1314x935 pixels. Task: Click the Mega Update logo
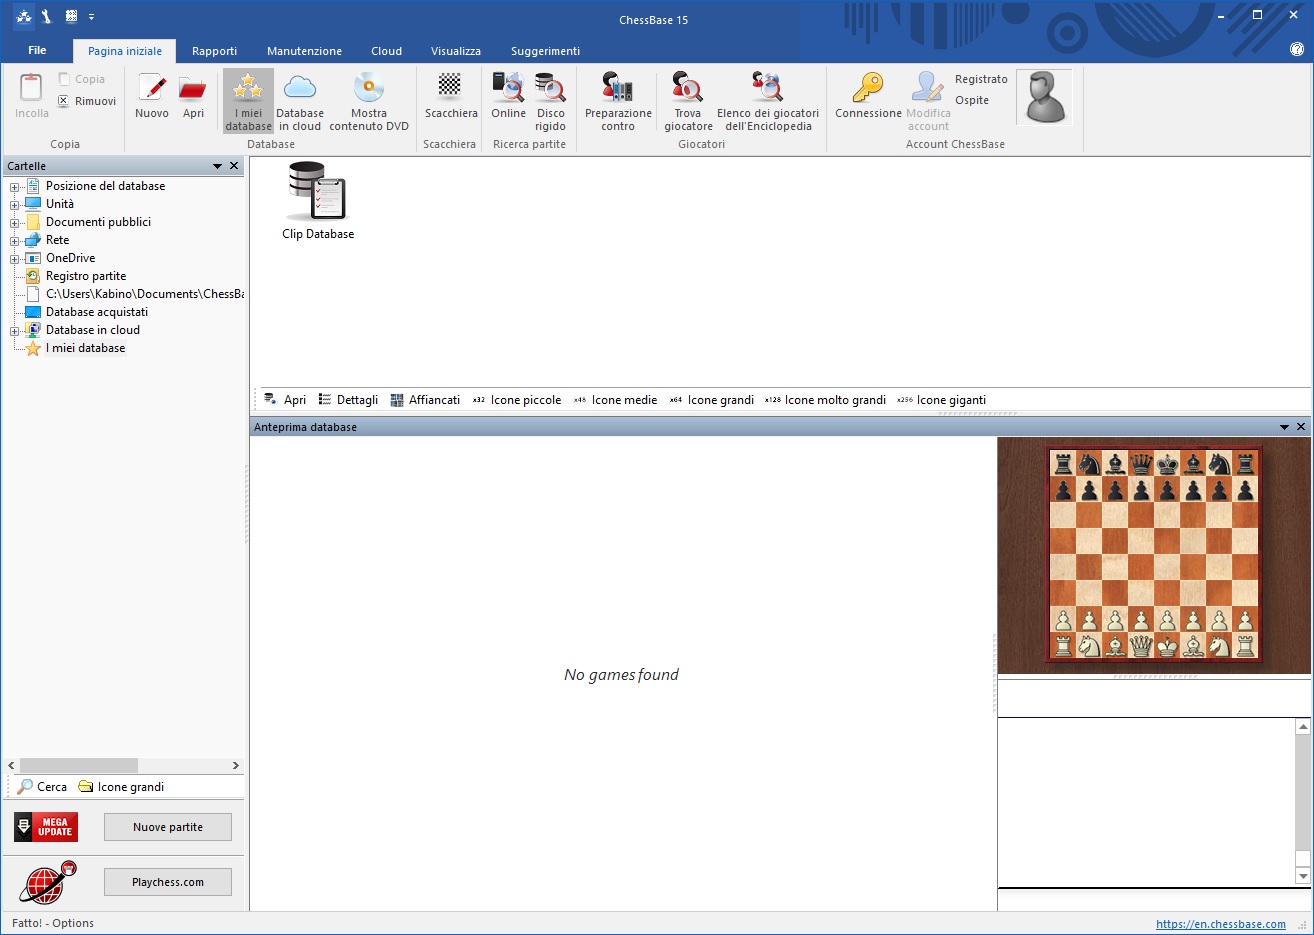click(x=46, y=827)
